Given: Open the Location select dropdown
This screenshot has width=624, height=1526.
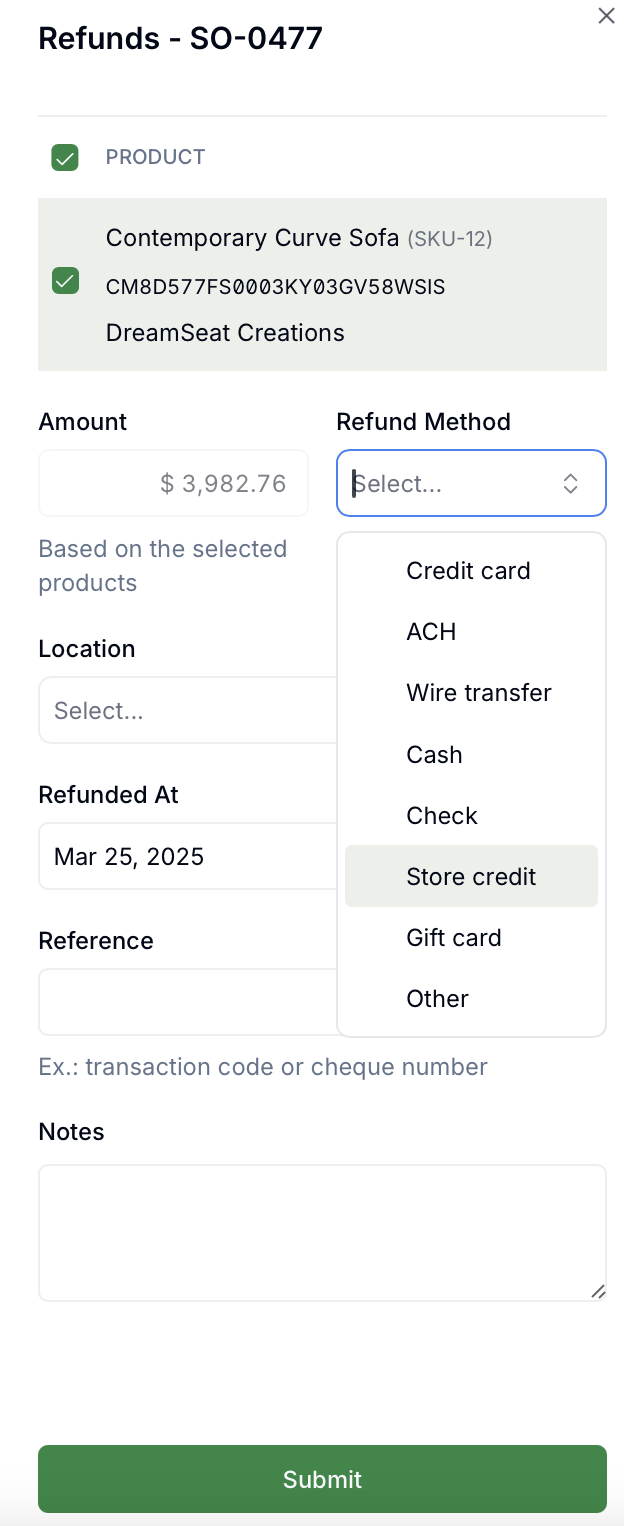Looking at the screenshot, I should click(187, 711).
